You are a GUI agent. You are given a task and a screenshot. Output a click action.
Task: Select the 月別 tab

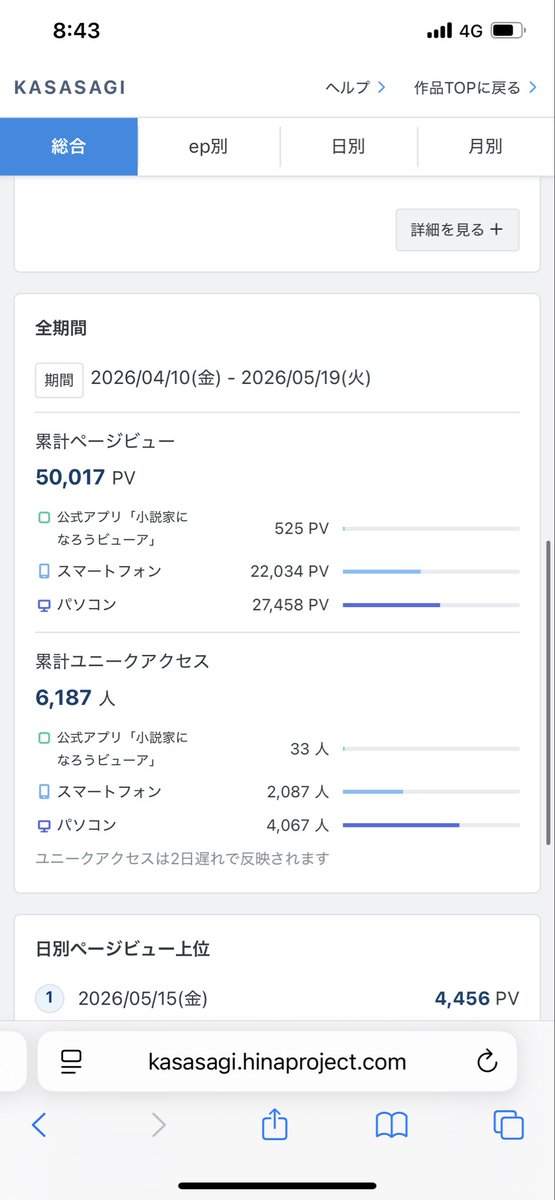coord(486,146)
